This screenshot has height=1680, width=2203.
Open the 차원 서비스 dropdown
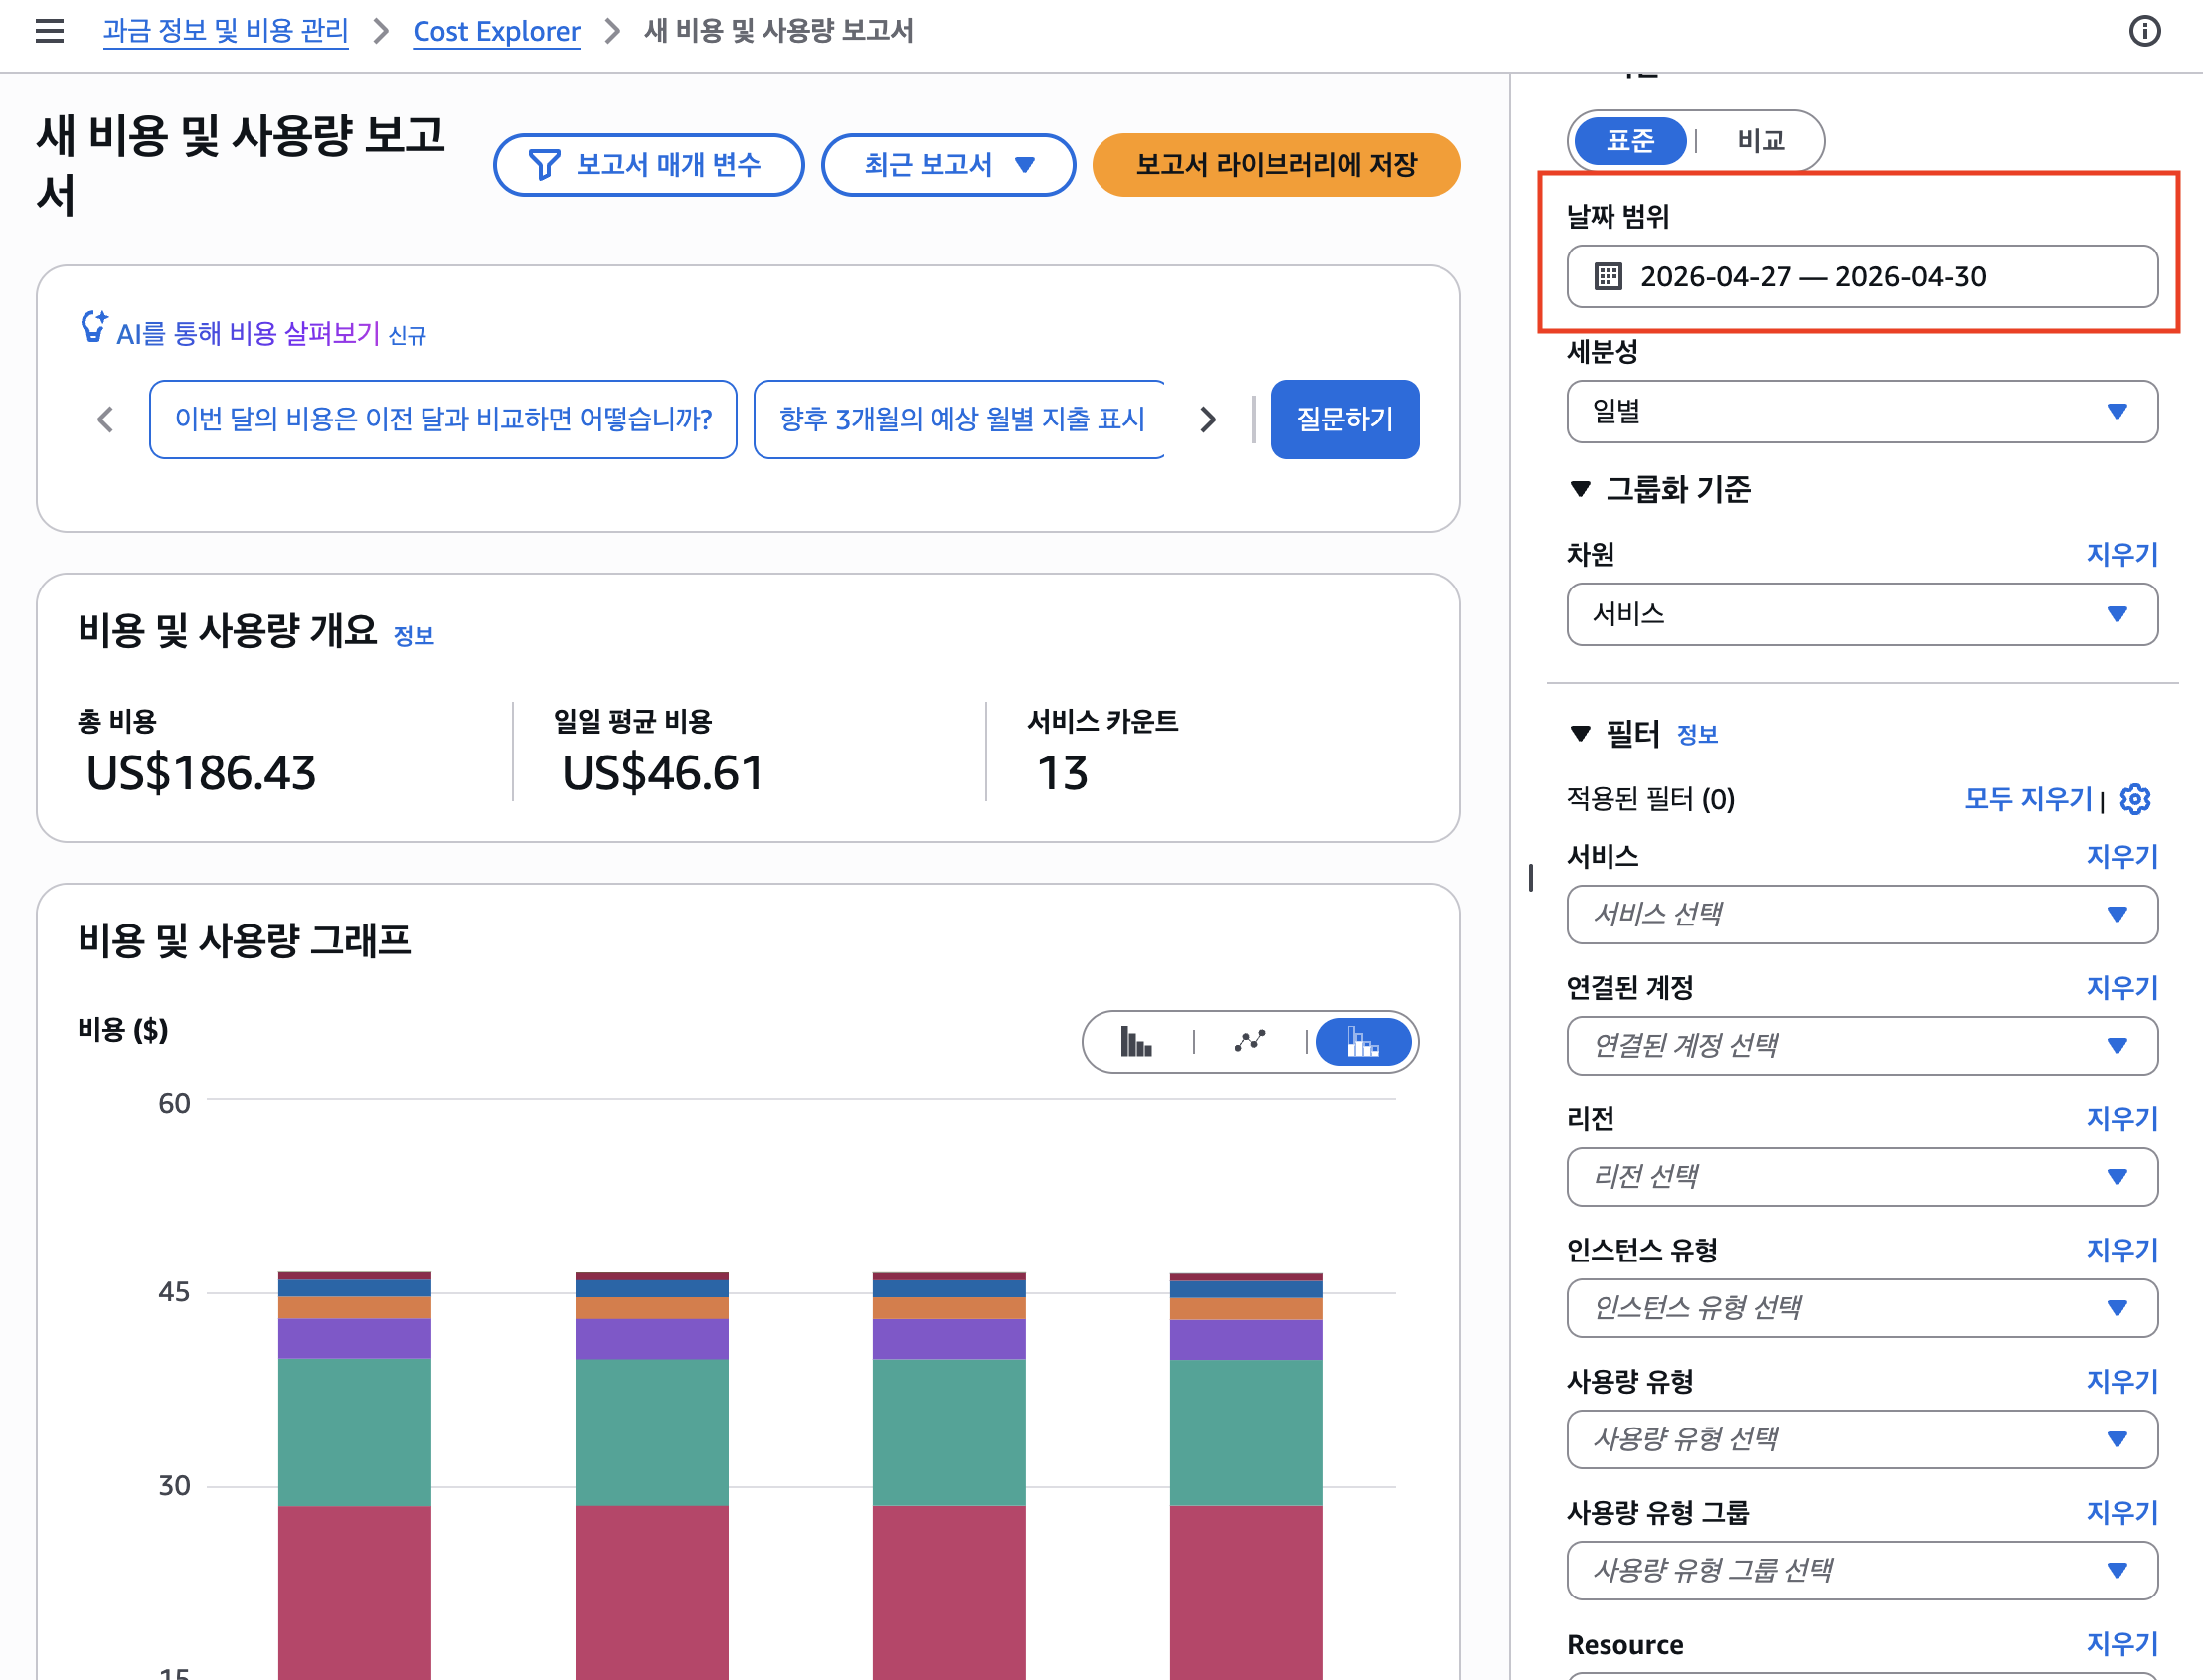point(1862,614)
